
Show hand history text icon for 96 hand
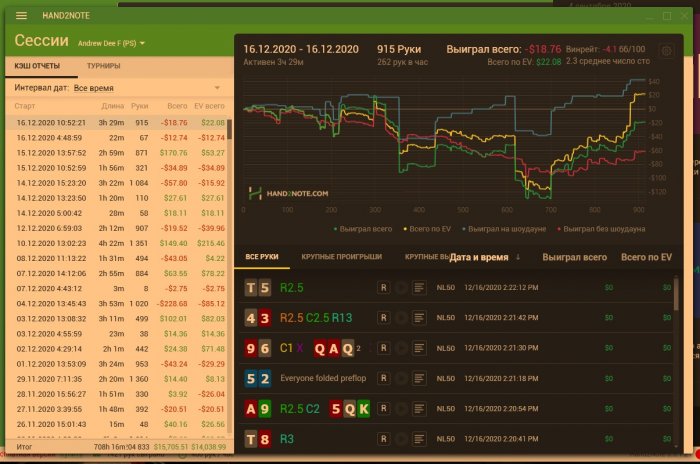point(419,348)
